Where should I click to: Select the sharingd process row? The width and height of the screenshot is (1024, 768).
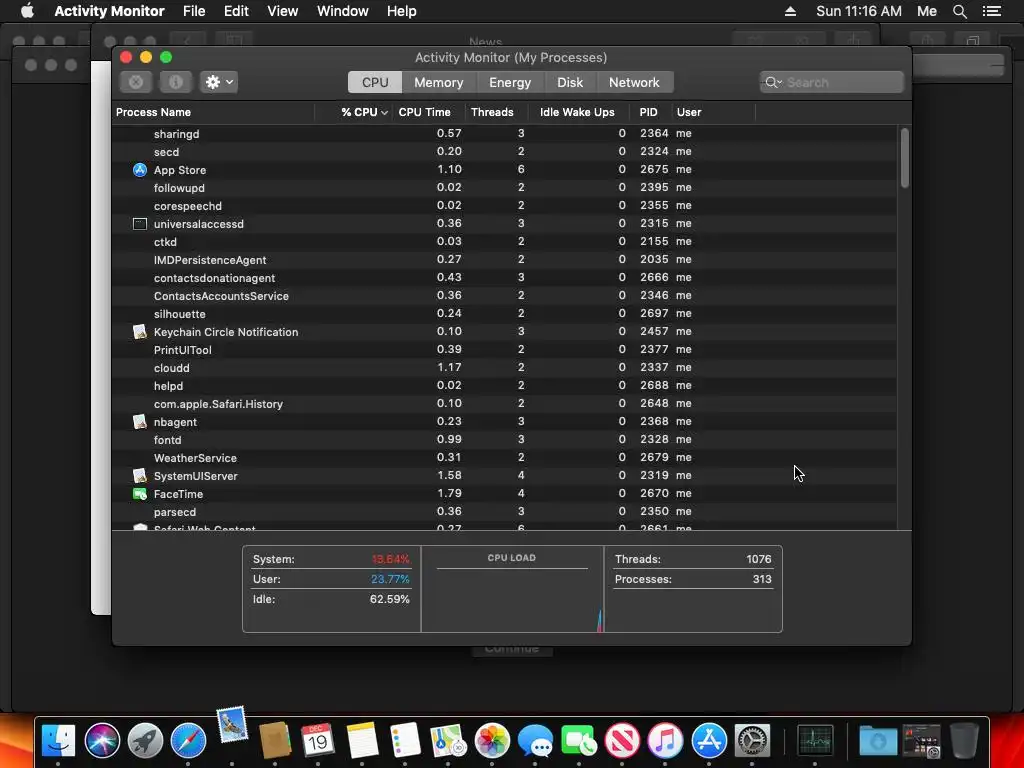pyautogui.click(x=505, y=134)
